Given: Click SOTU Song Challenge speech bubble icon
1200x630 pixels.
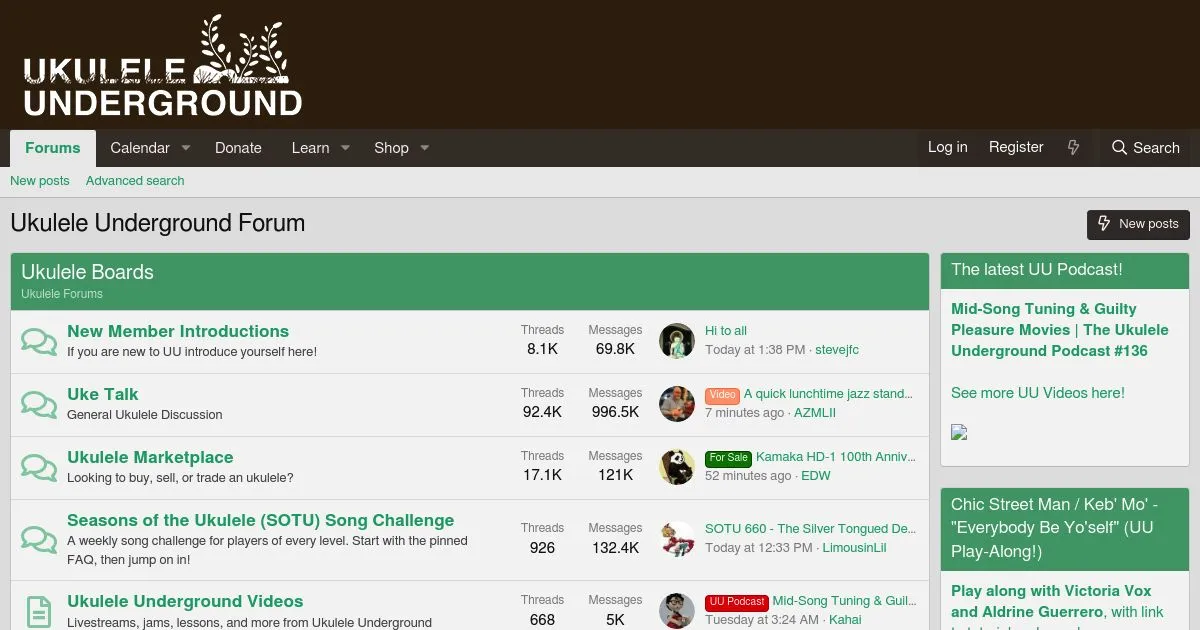Looking at the screenshot, I should point(39,539).
